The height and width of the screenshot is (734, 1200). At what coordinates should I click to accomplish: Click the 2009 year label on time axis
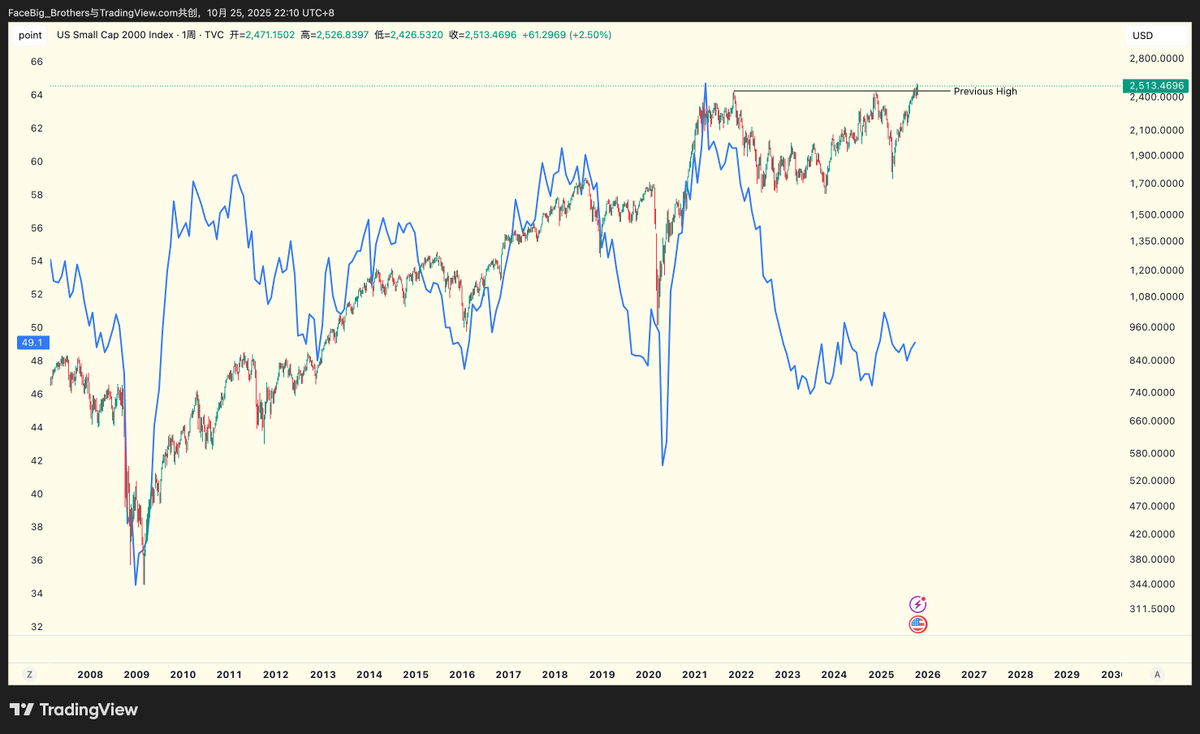click(136, 675)
